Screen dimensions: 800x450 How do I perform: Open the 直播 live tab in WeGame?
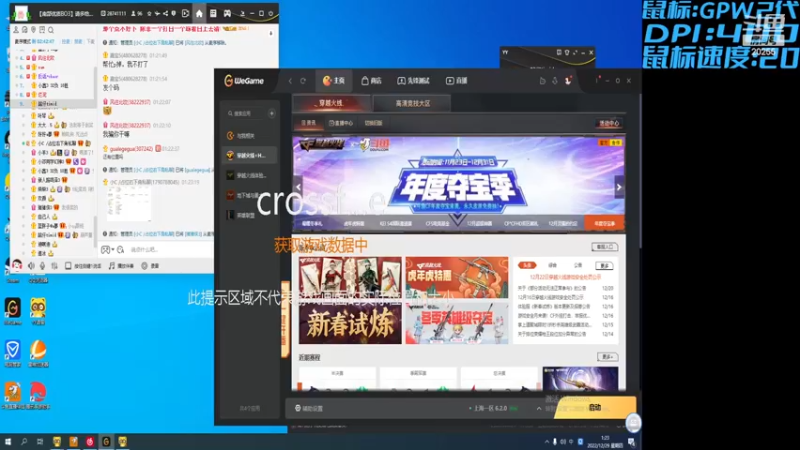coord(457,81)
